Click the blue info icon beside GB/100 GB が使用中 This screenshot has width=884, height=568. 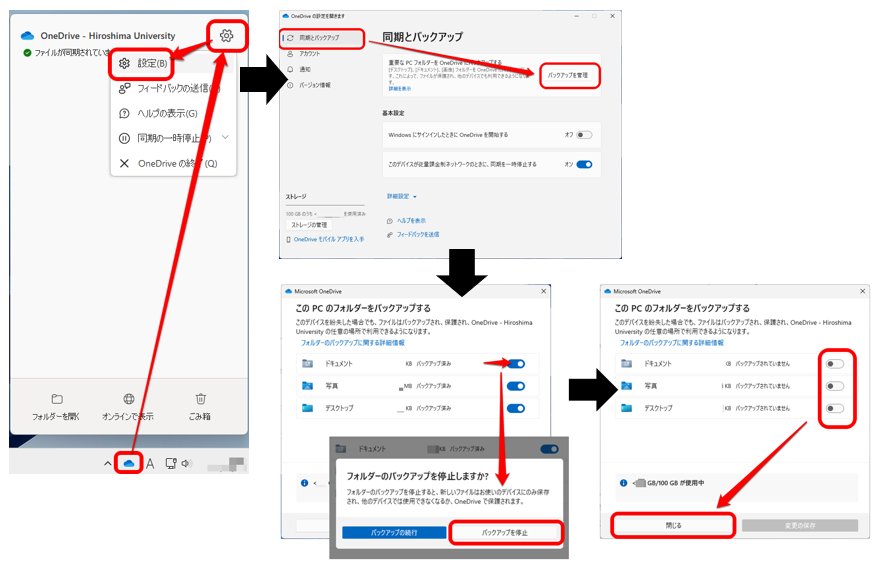point(623,483)
